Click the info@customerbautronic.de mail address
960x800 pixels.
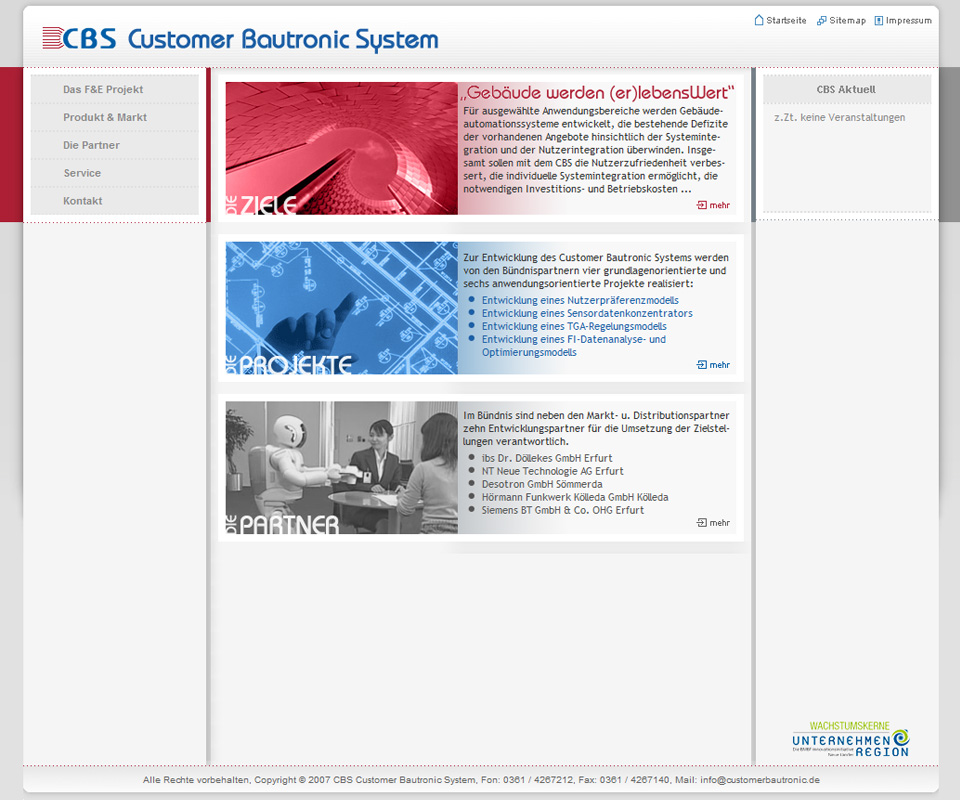(x=760, y=780)
